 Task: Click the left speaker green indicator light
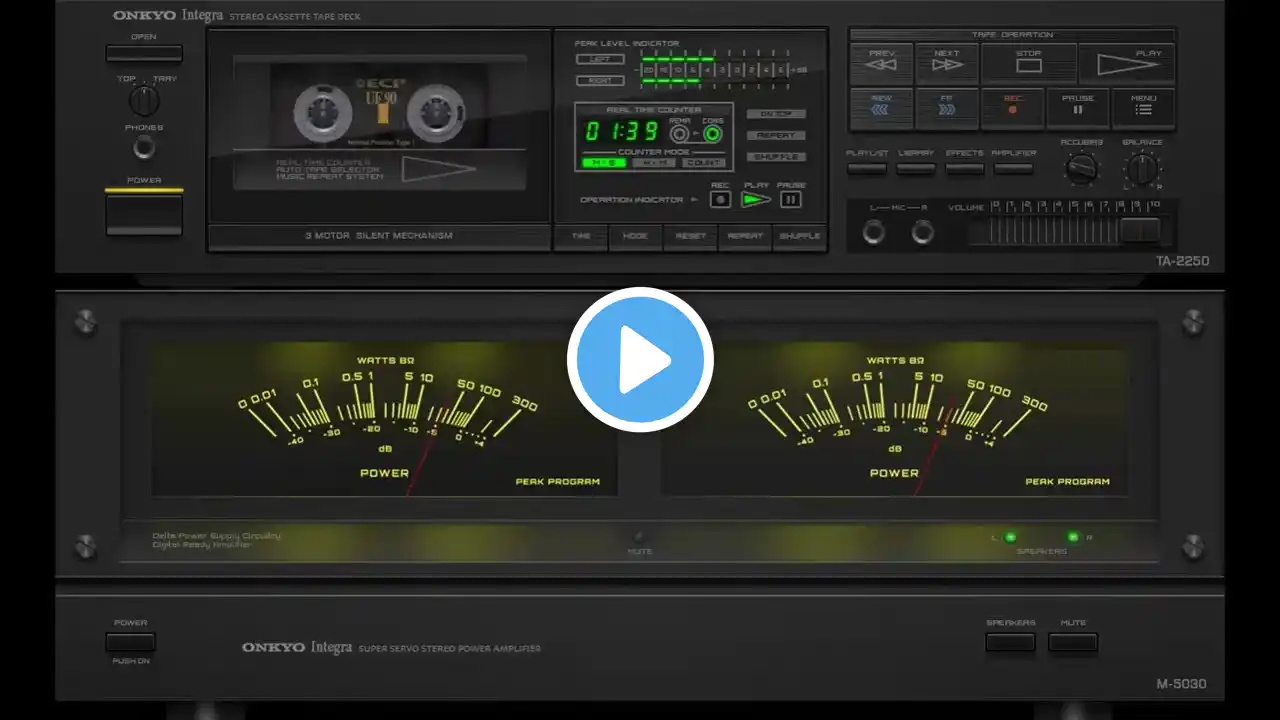1010,537
